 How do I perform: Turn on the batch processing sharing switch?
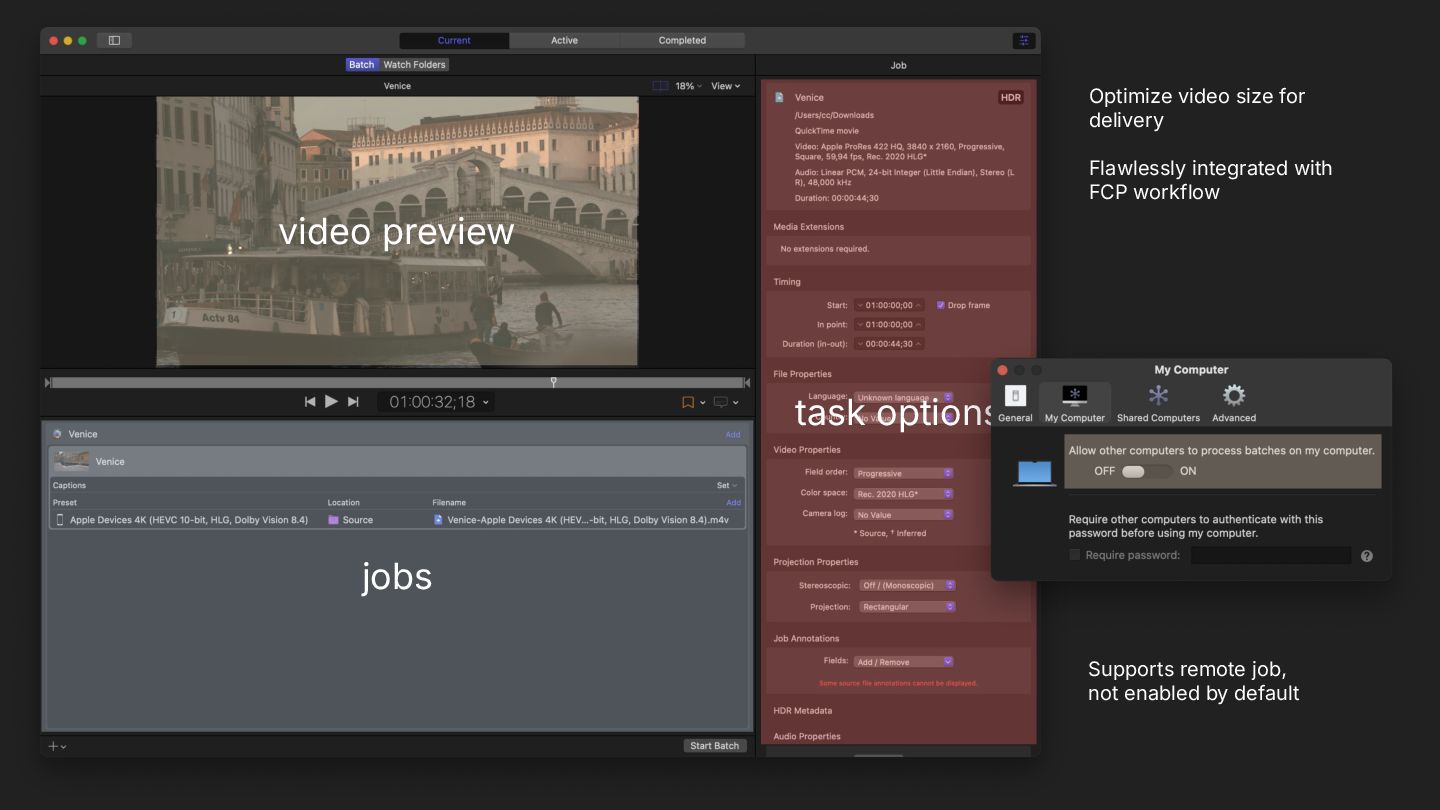pyautogui.click(x=1146, y=471)
